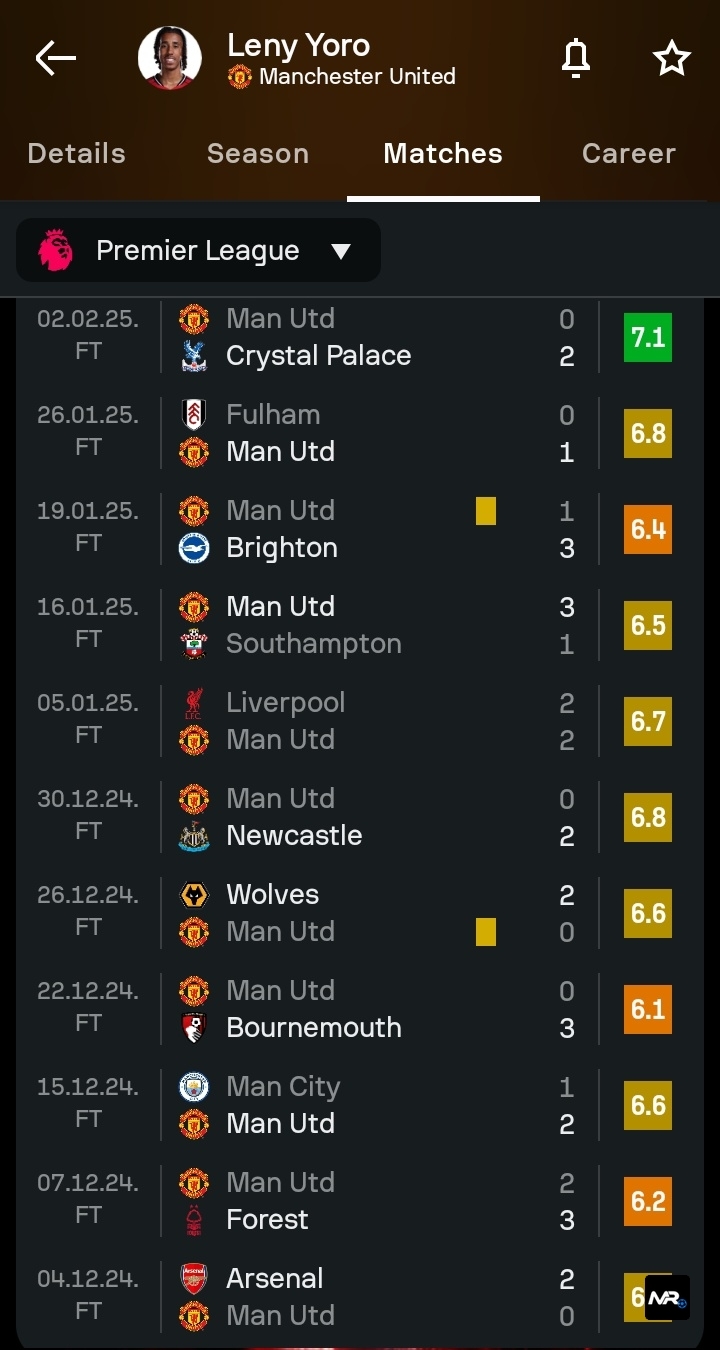Switch to the Season tab
The image size is (720, 1350).
tap(258, 154)
